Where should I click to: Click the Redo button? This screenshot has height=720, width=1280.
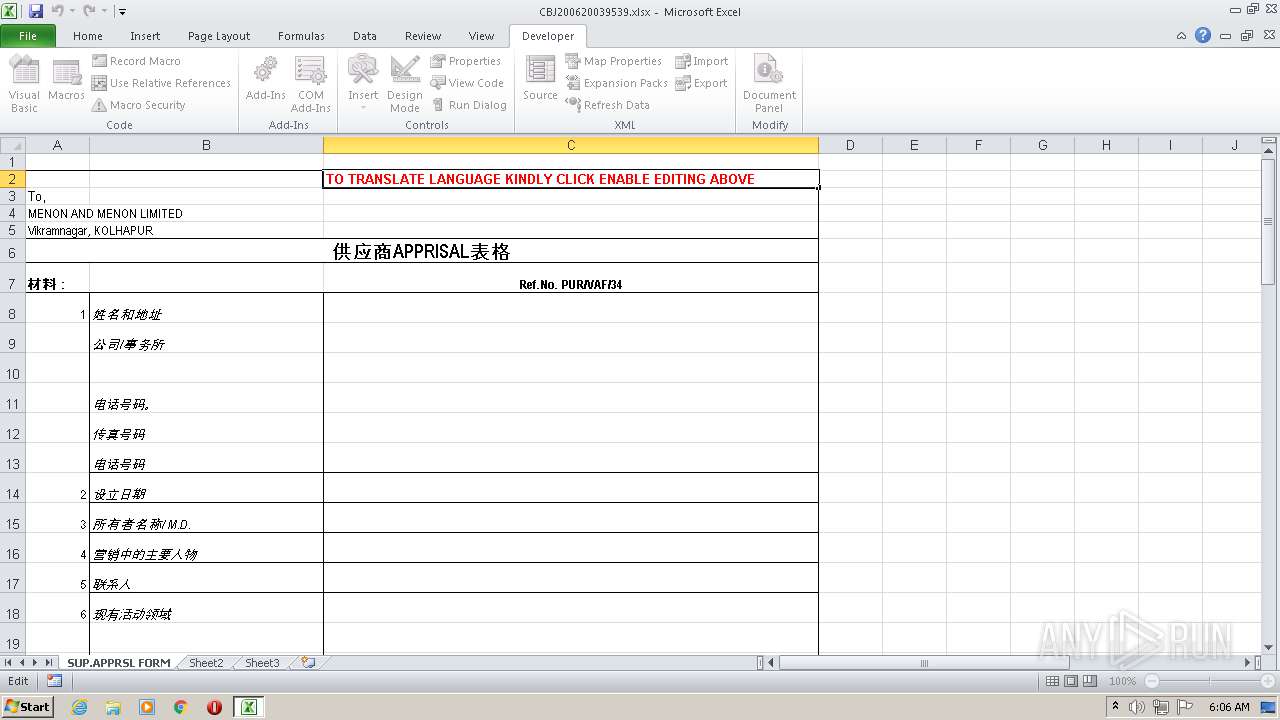(89, 11)
